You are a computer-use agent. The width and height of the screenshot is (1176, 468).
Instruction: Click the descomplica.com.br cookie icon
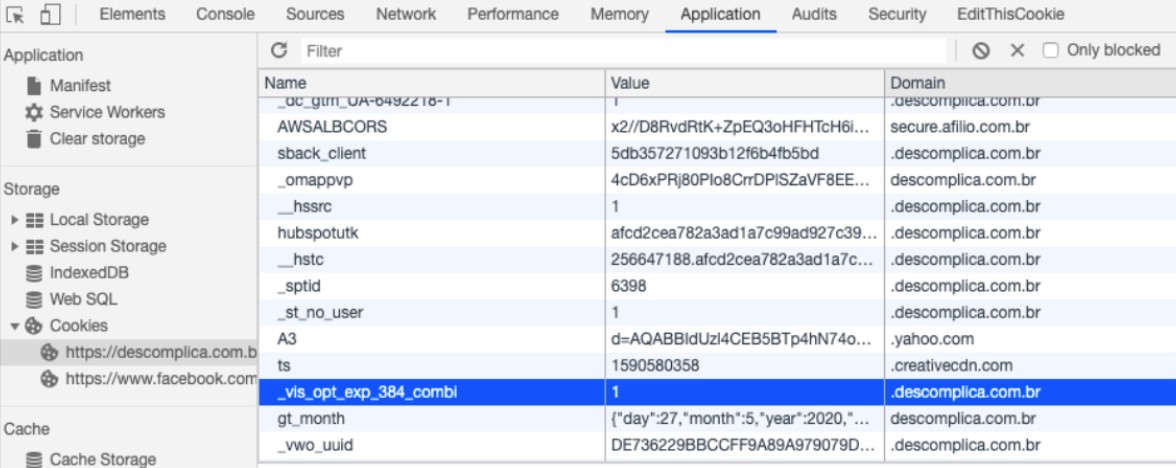pos(50,352)
